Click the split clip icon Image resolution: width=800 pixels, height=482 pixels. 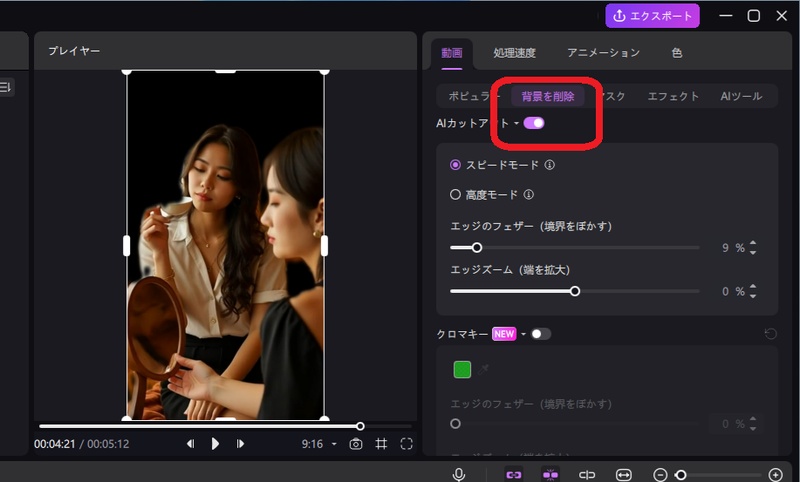coord(587,475)
